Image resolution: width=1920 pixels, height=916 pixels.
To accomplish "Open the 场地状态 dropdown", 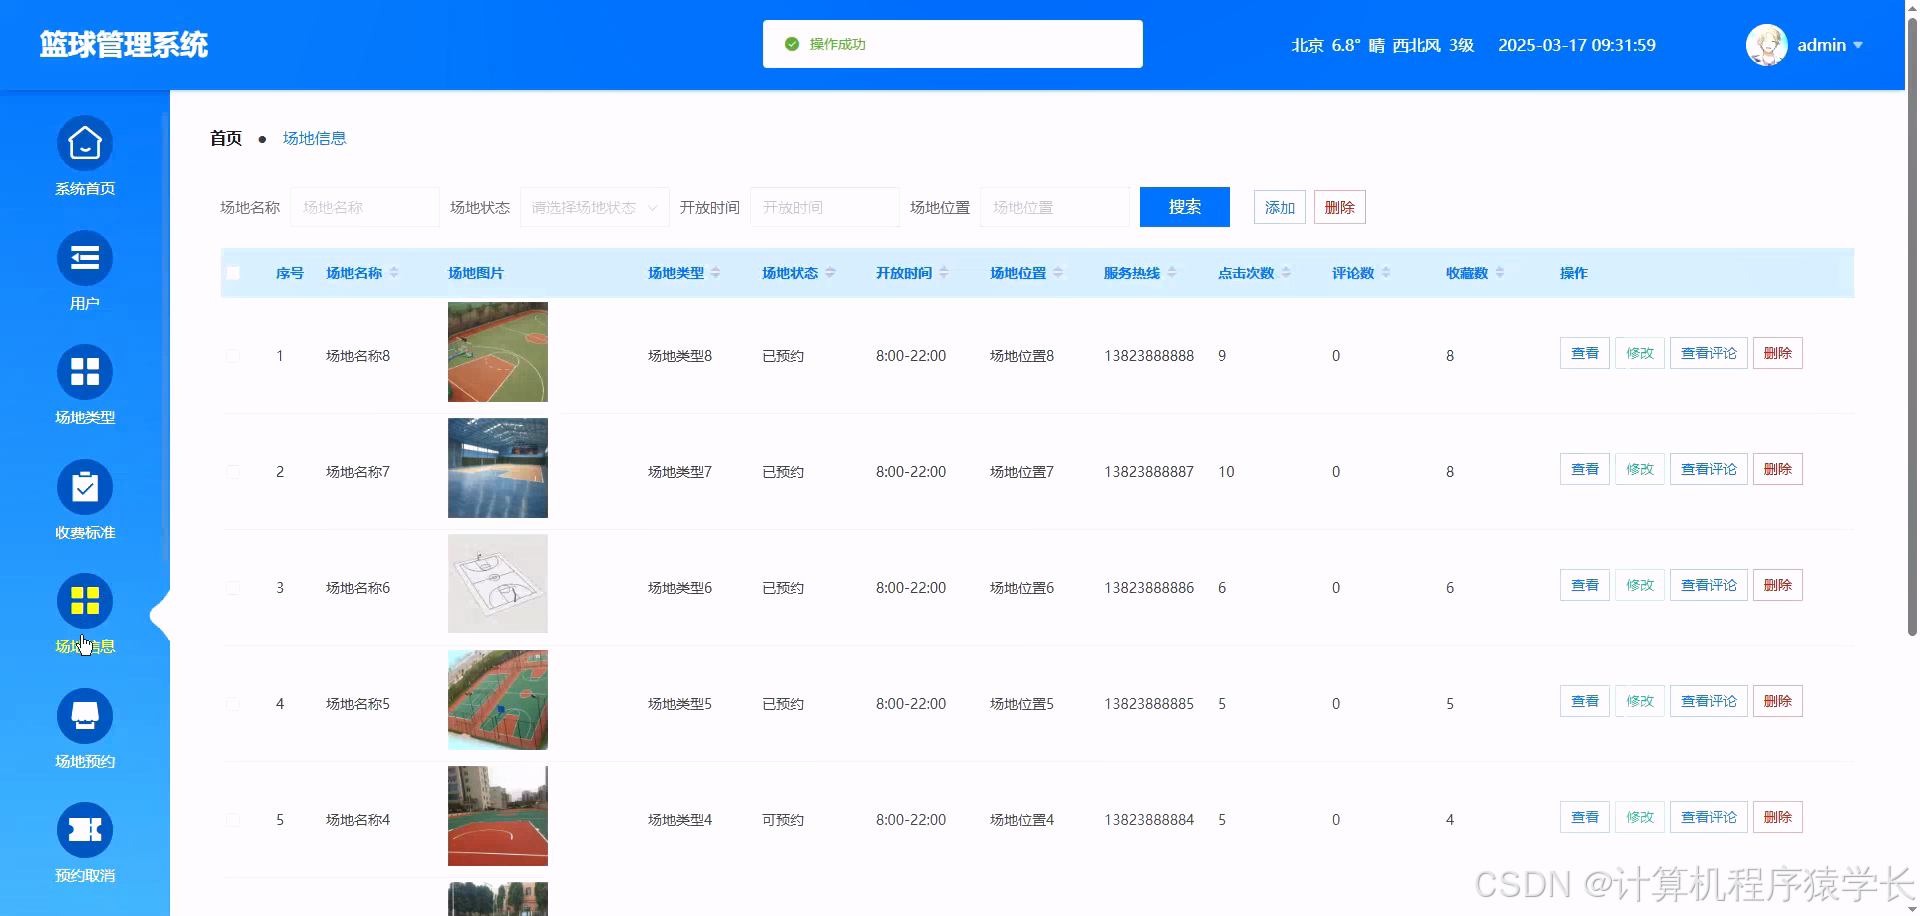I will tap(594, 207).
